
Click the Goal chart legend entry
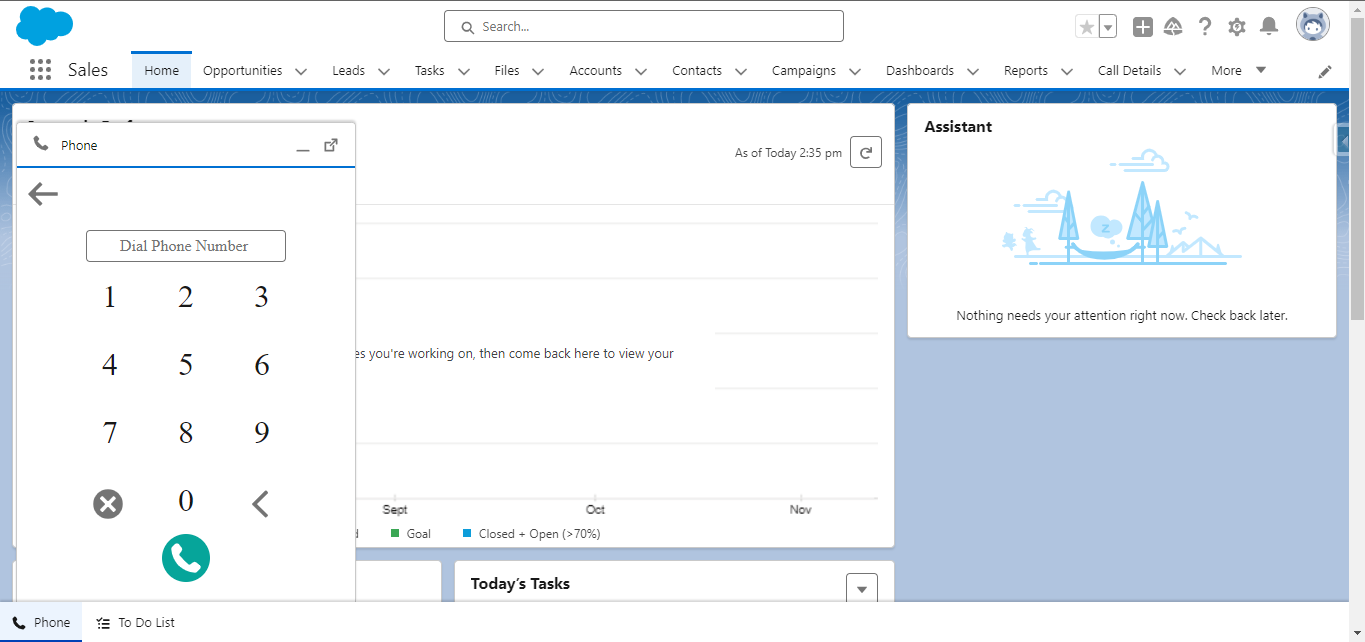click(411, 534)
